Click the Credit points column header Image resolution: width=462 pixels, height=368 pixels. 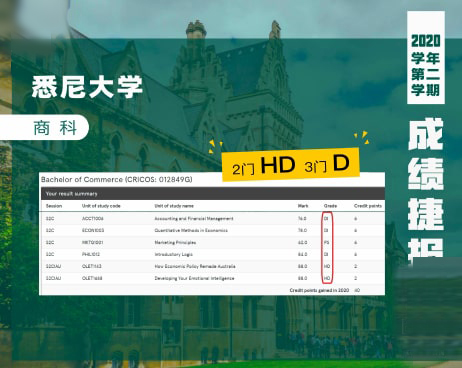point(368,206)
